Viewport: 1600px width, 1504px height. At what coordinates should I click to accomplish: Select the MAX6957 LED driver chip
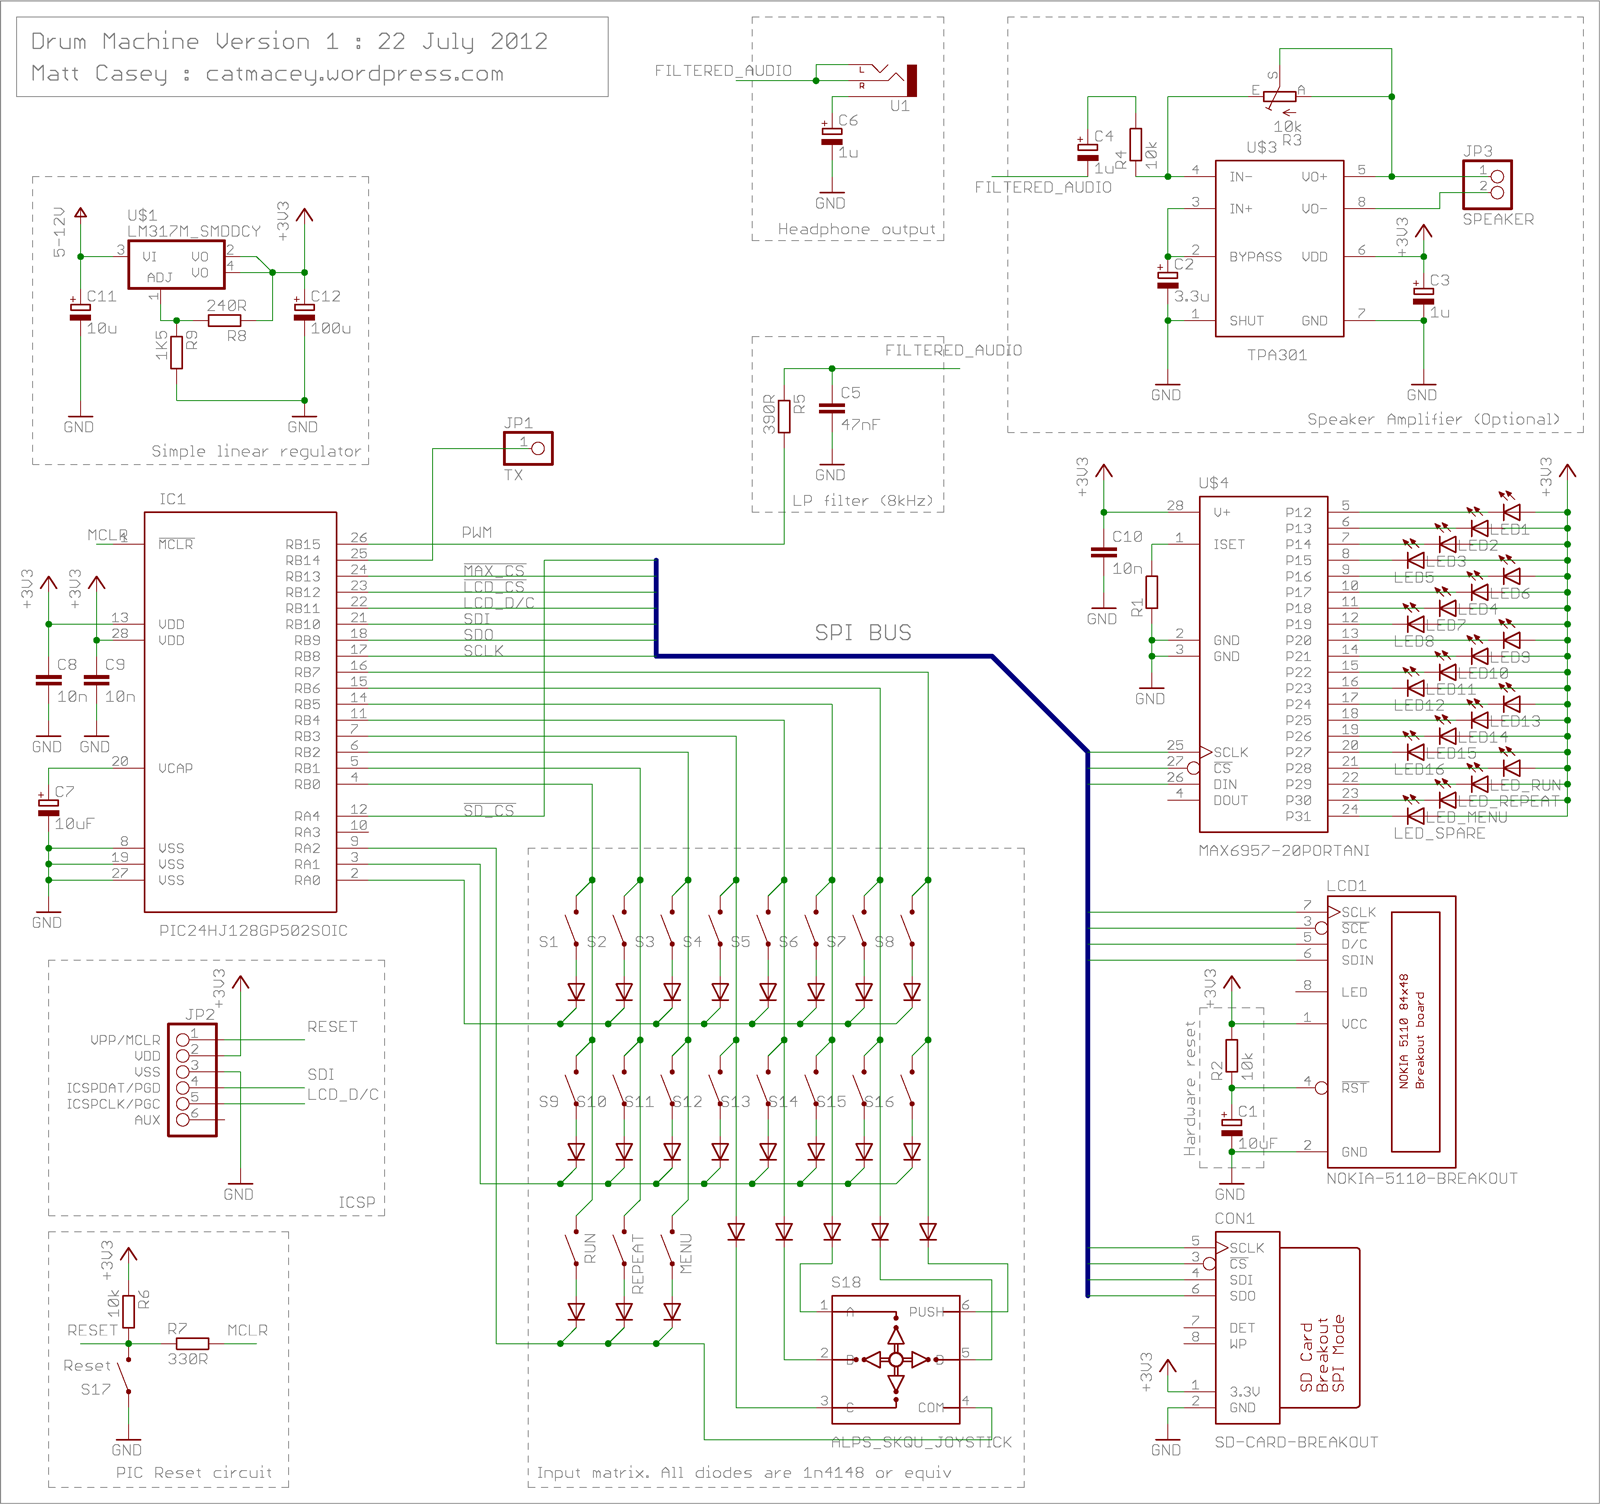pos(1263,664)
